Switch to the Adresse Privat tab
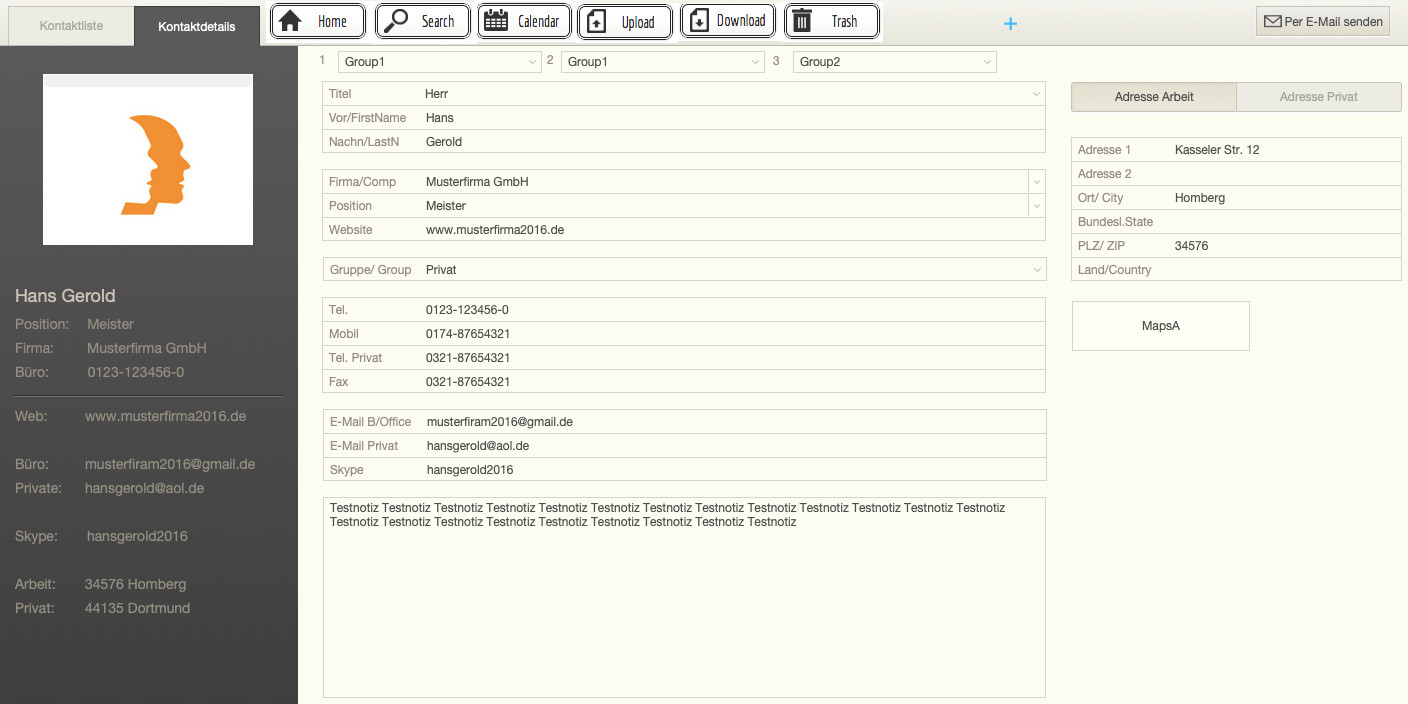1408x704 pixels. tap(1319, 97)
